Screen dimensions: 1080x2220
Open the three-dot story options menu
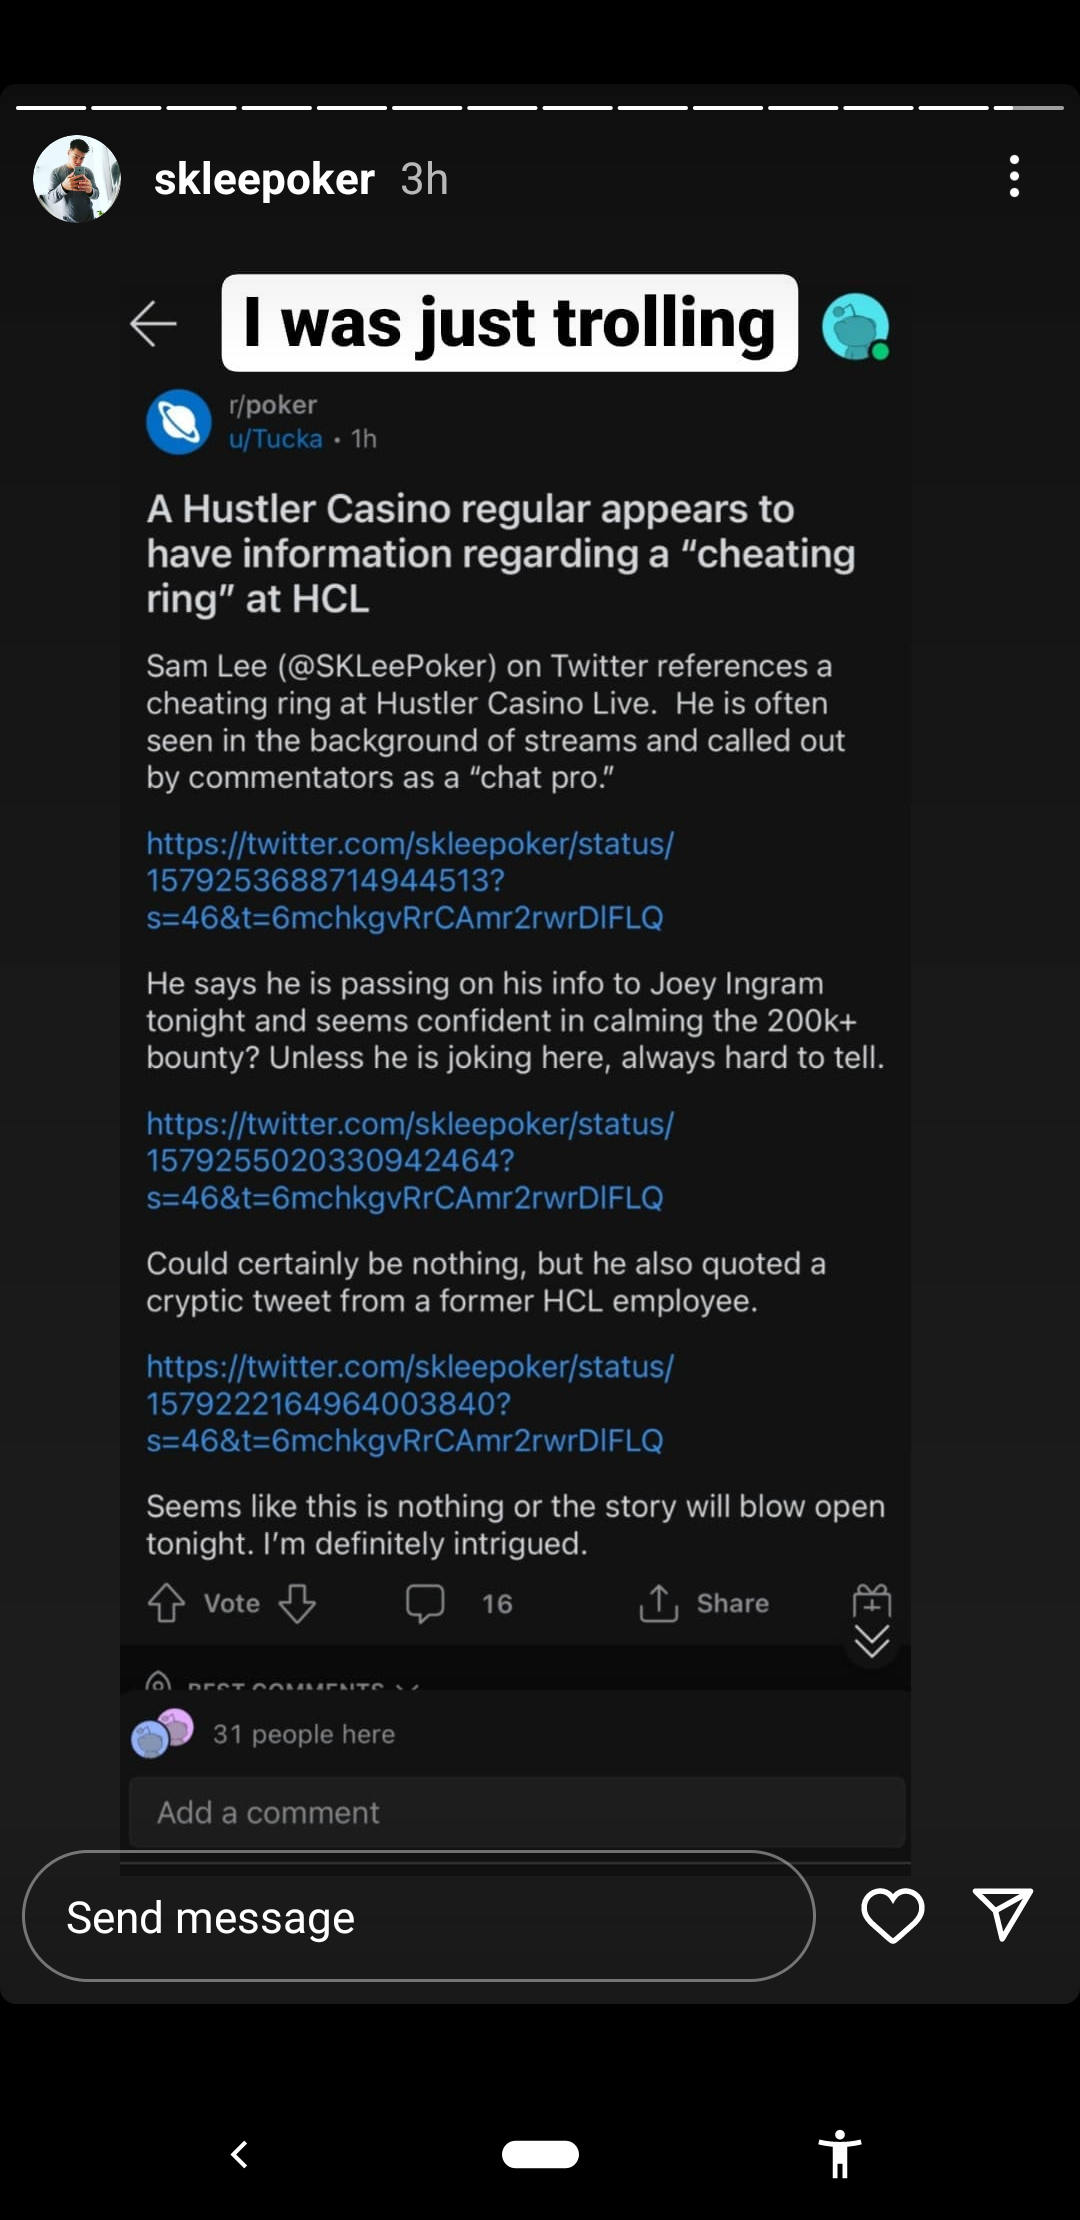pos(1014,177)
